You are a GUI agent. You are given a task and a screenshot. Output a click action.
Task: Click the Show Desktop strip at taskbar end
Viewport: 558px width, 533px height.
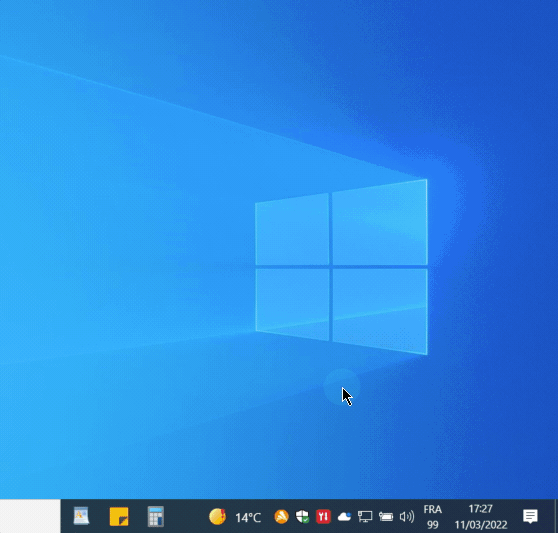click(x=556, y=516)
